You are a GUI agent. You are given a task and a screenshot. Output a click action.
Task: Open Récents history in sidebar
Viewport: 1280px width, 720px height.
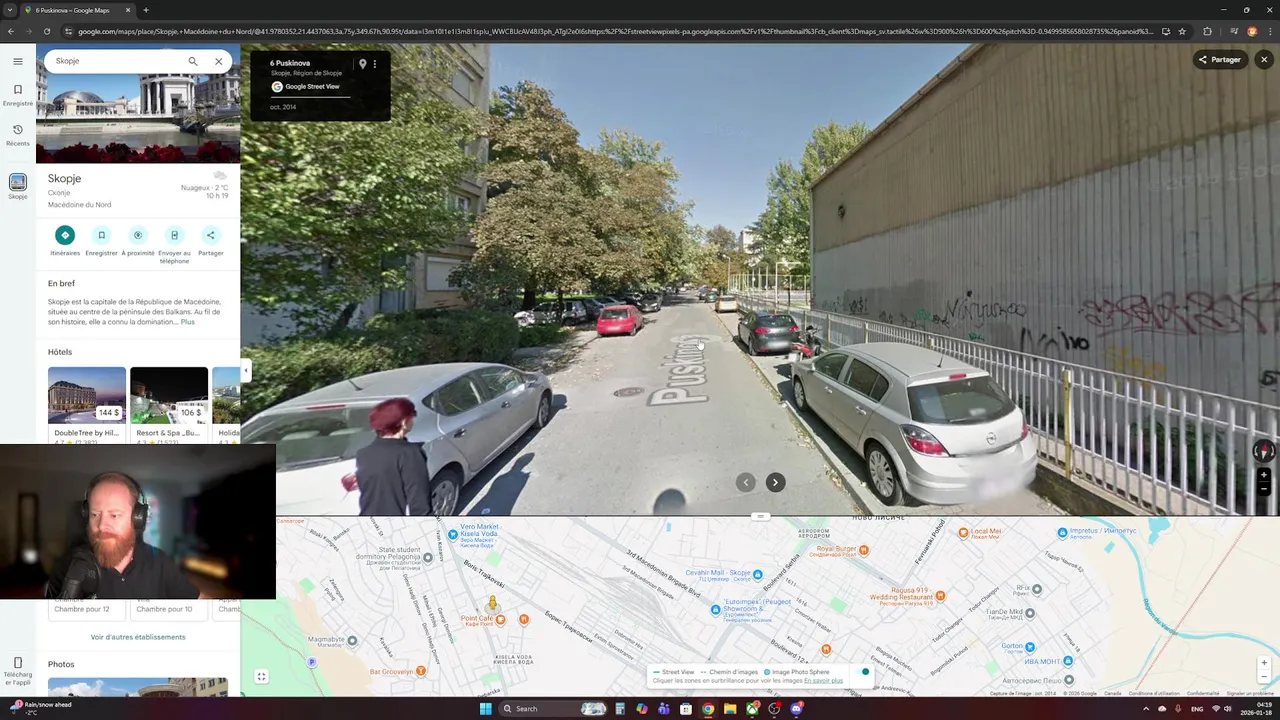point(17,135)
